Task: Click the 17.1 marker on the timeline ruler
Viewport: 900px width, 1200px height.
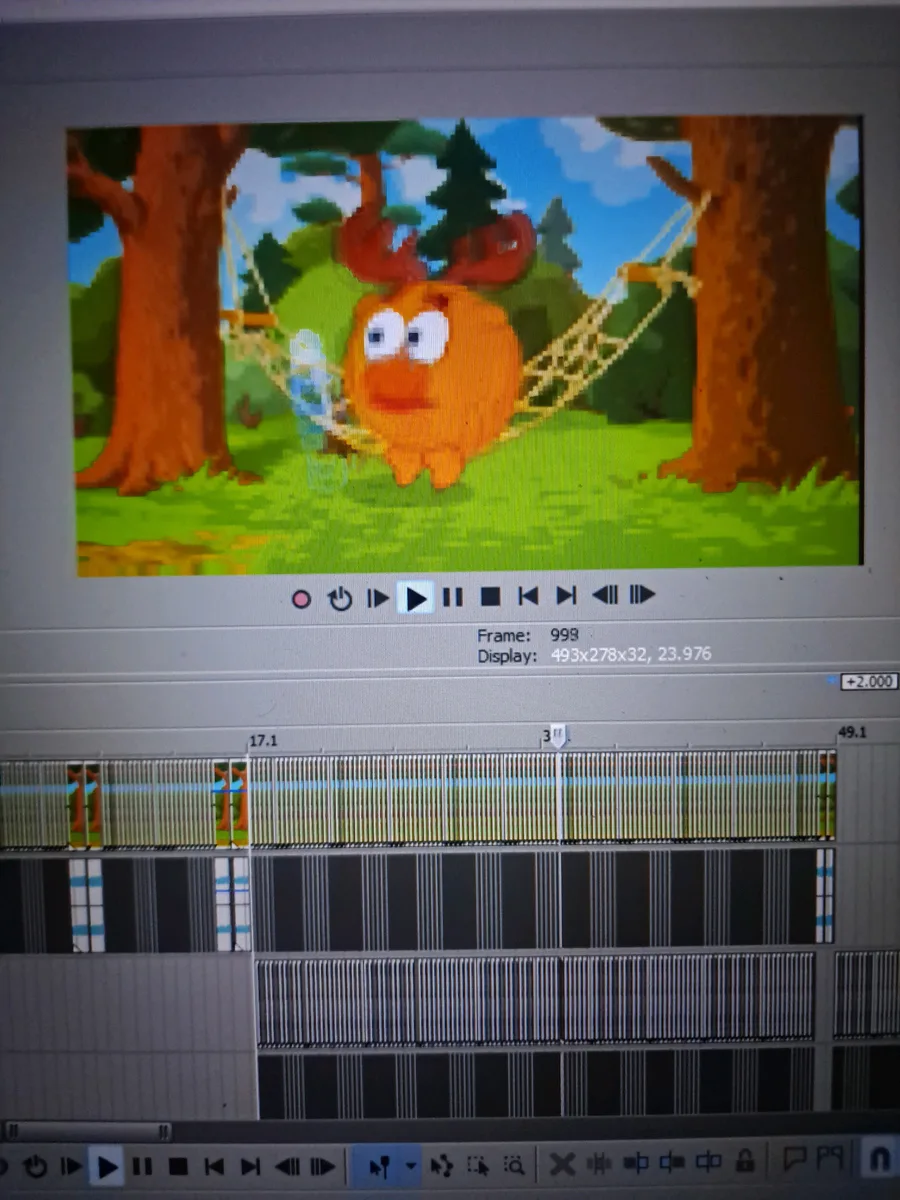Action: click(x=263, y=741)
